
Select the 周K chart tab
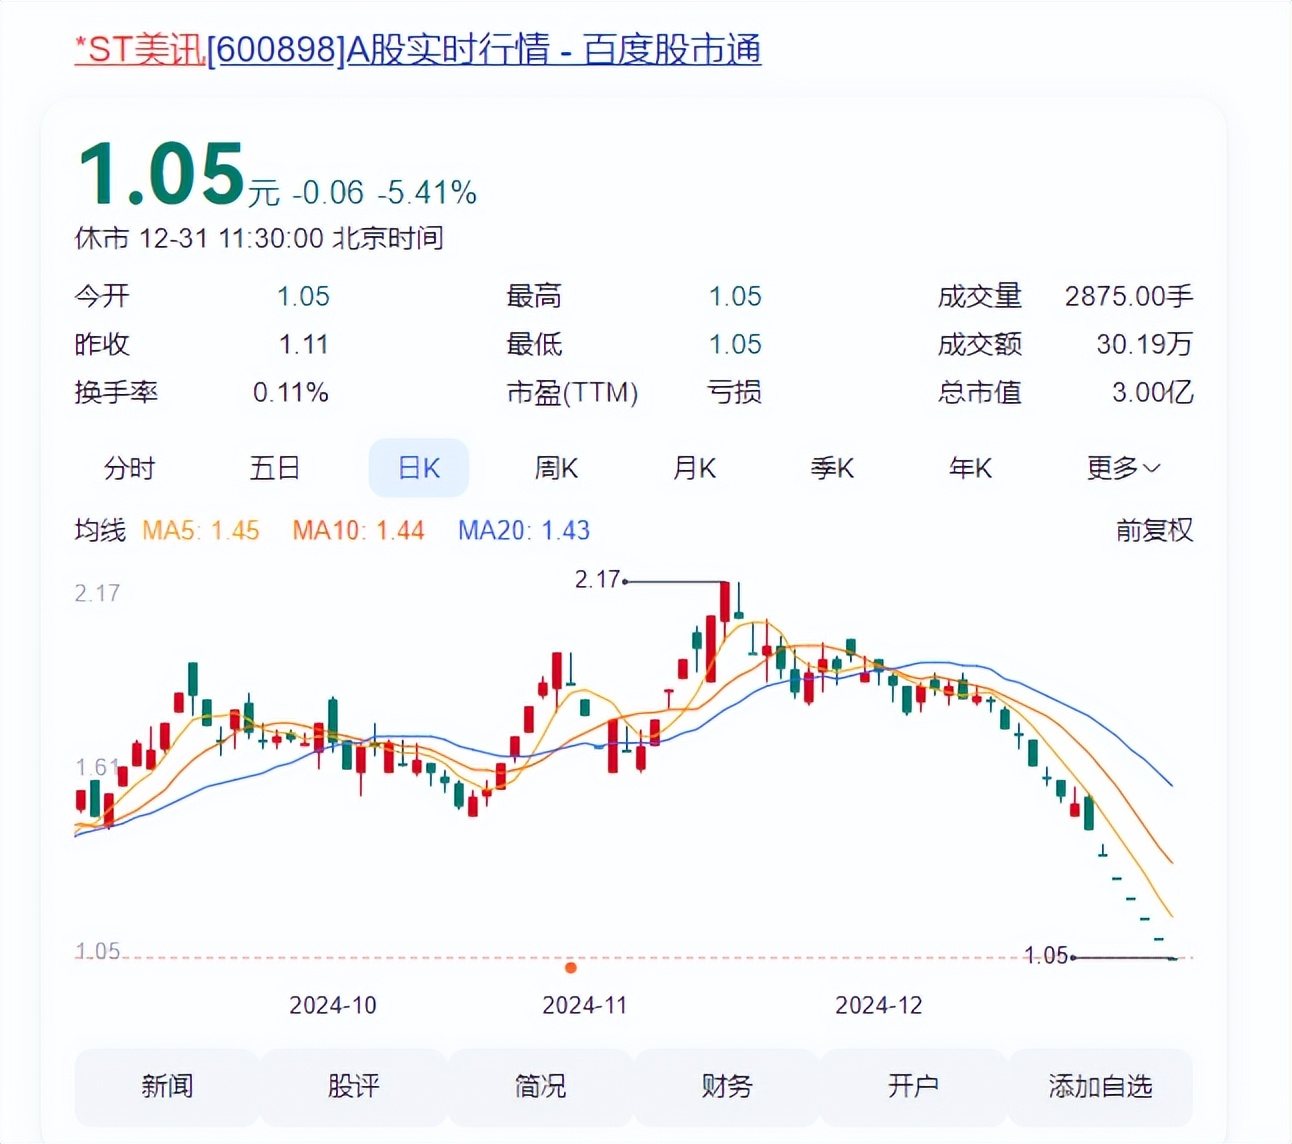(x=557, y=468)
